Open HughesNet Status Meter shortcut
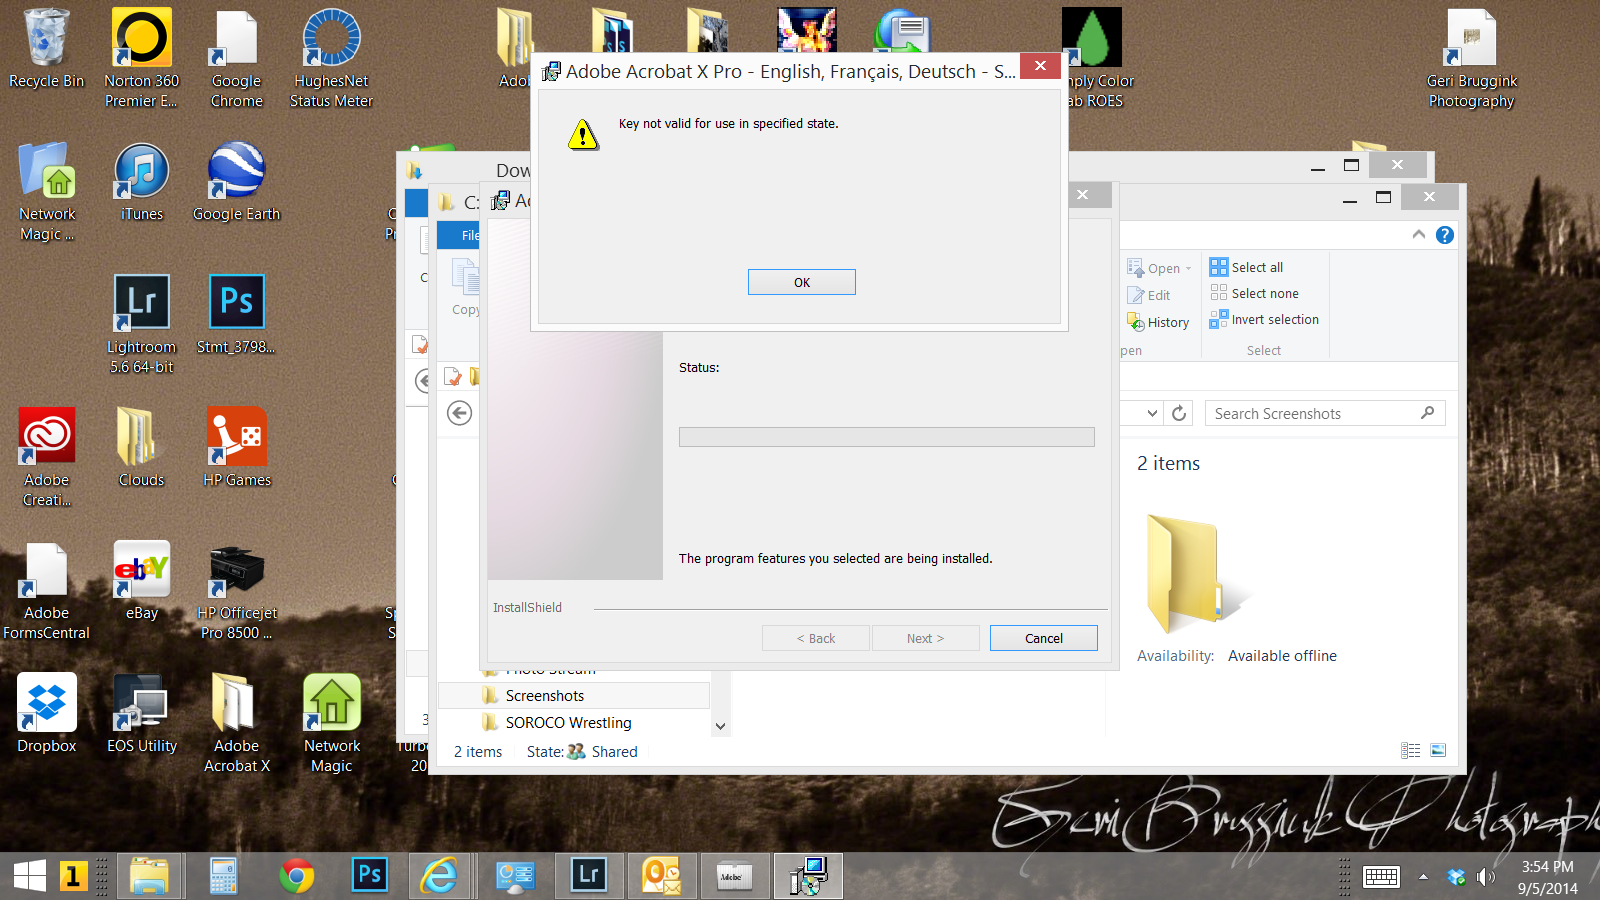Screen dimensions: 1600x900 [x=331, y=58]
